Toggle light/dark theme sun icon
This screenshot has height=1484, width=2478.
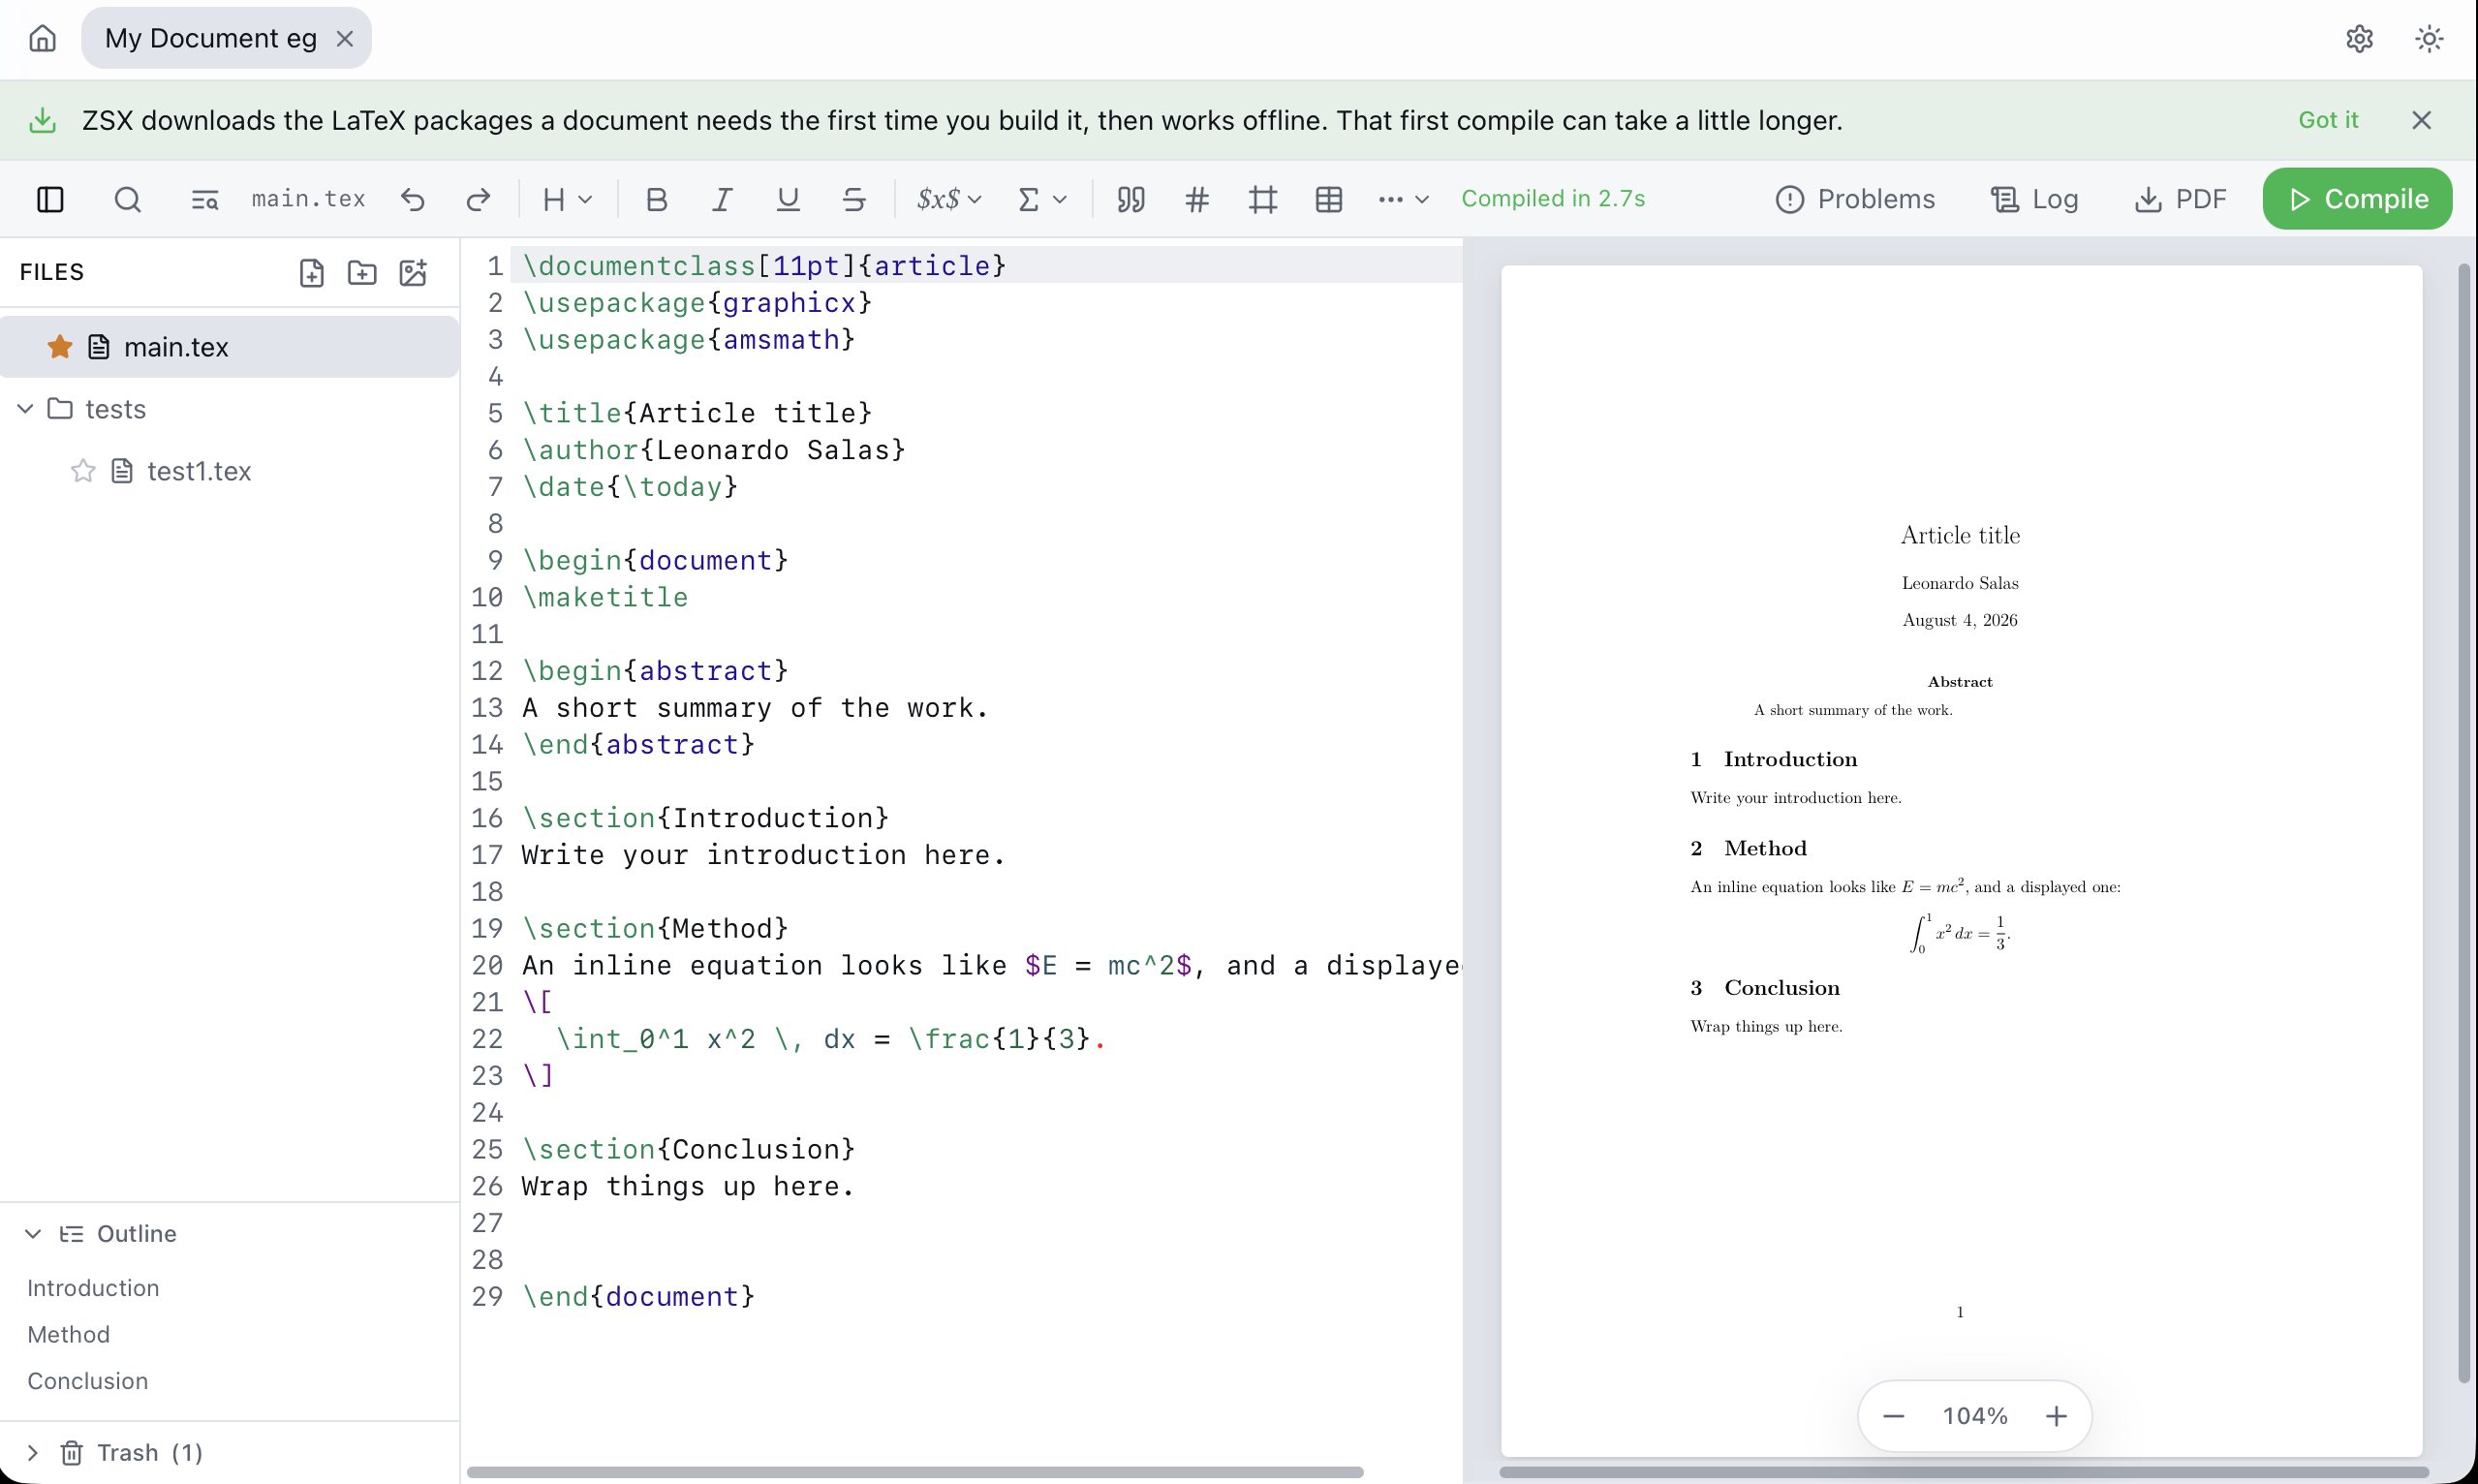click(x=2429, y=38)
